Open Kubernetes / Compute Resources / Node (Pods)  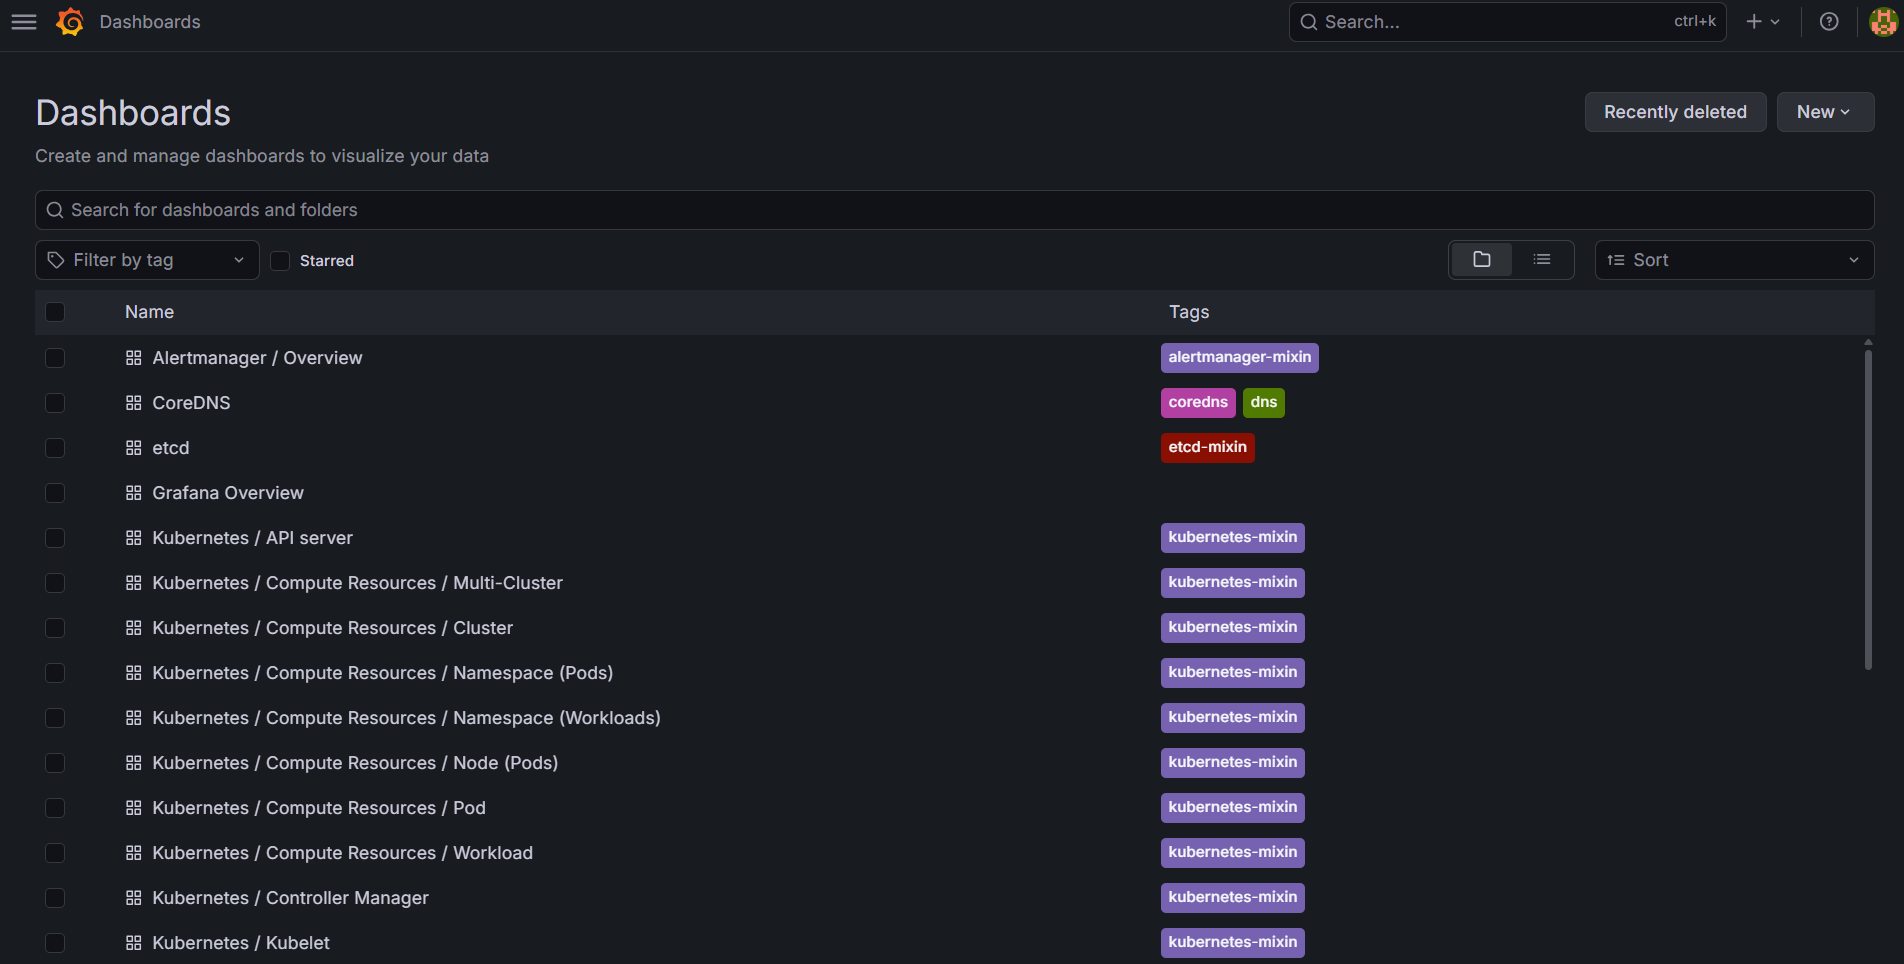tap(355, 763)
